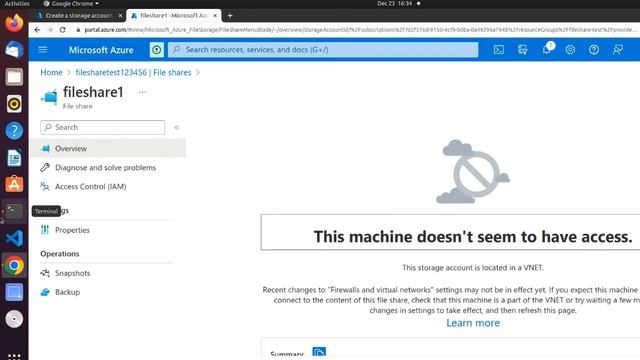This screenshot has width=640, height=360.
Task: Click the Search resources, services, and docs box
Action: (323, 50)
